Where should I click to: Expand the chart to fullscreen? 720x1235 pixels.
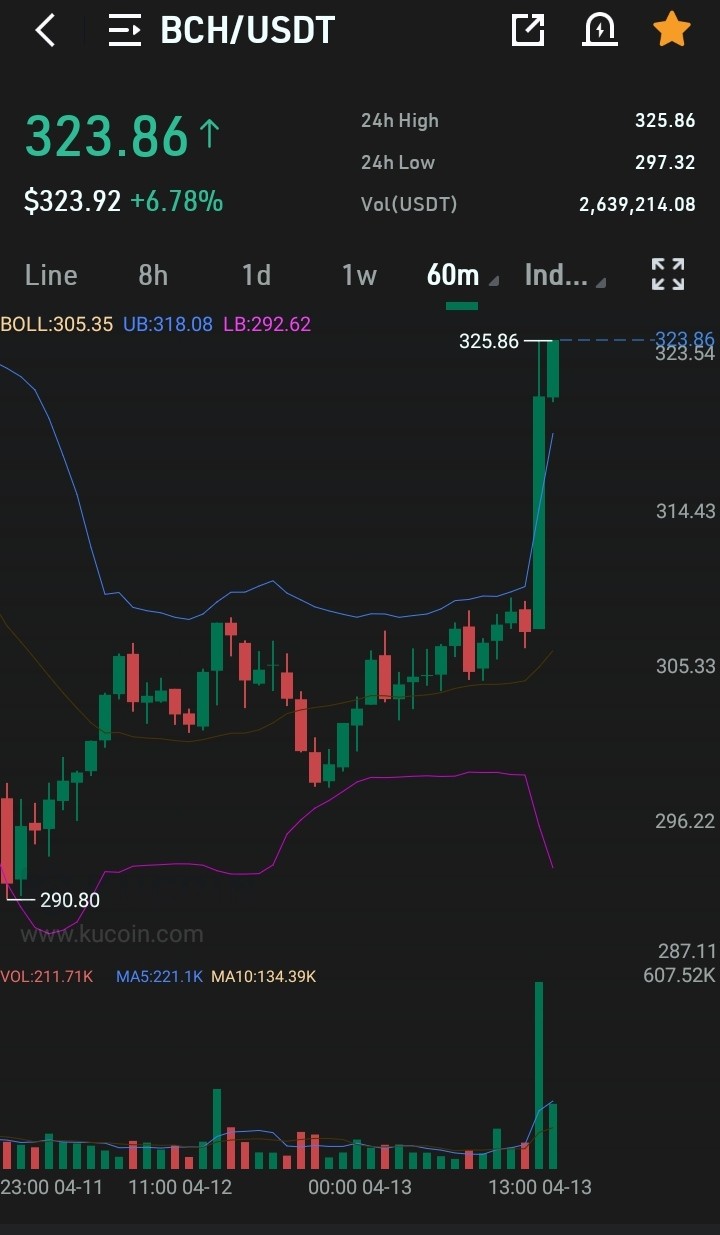[x=668, y=274]
